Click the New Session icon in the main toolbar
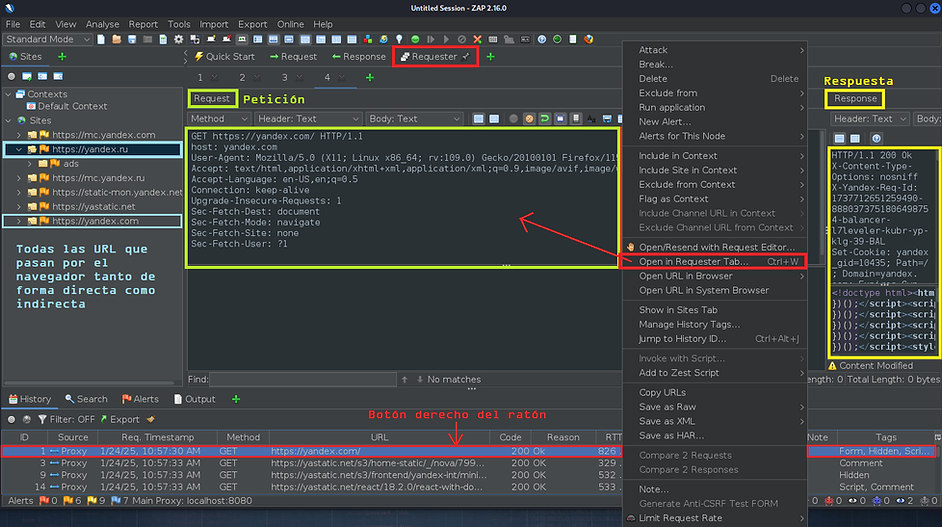Viewport: 942px width, 527px height. 101,40
